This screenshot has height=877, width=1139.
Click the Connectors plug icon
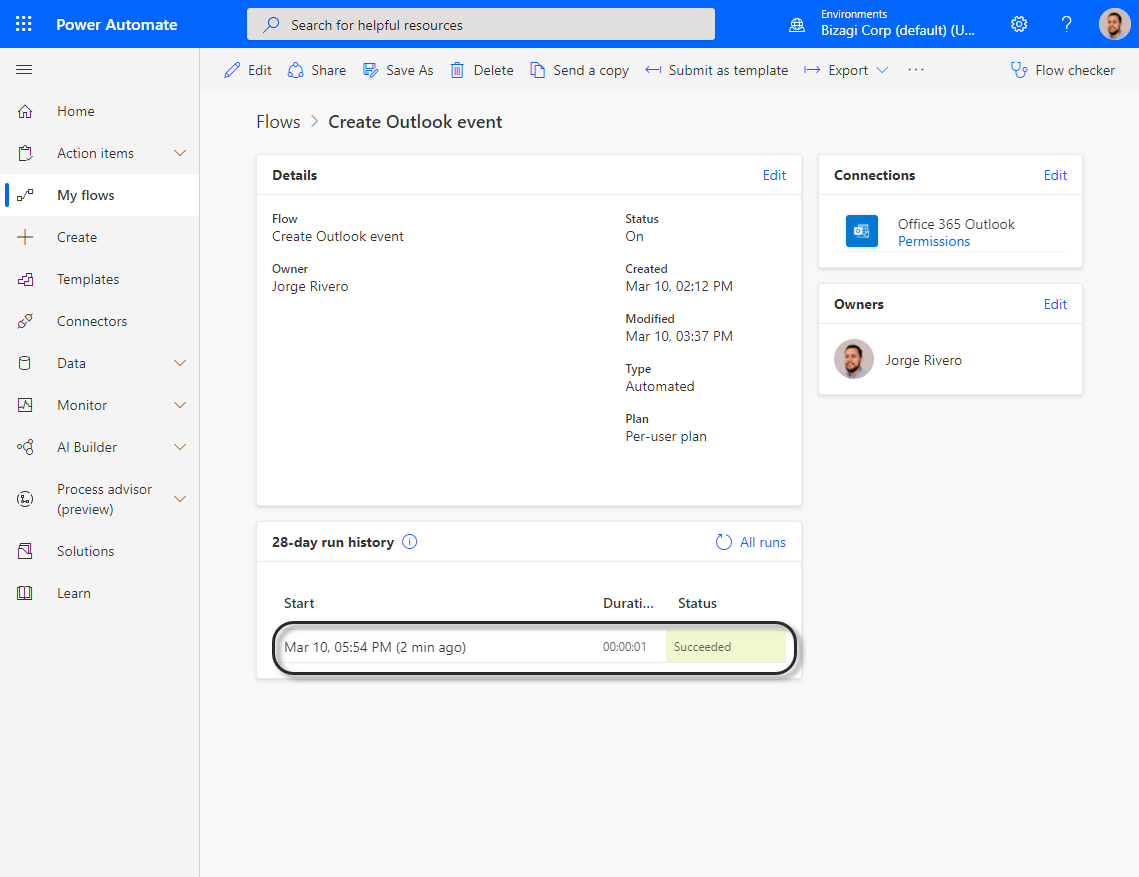(x=25, y=321)
